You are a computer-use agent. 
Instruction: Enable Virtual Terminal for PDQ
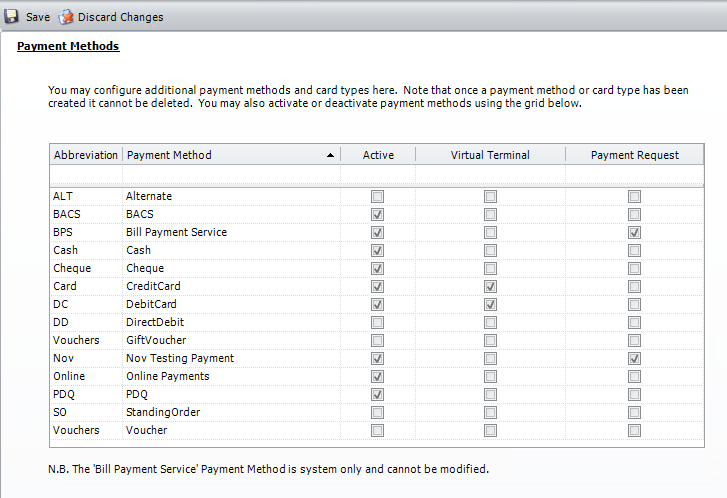pyautogui.click(x=490, y=395)
